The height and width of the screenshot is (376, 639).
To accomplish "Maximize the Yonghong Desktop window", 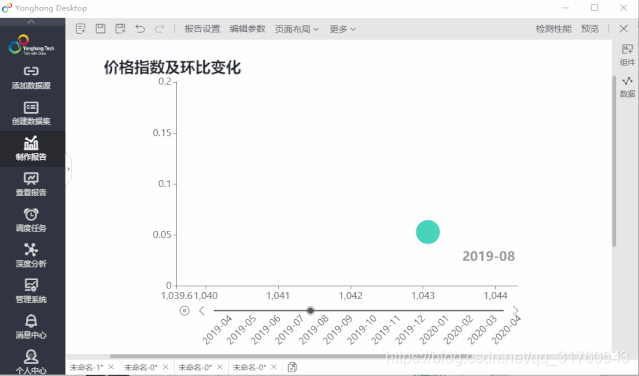I will click(x=595, y=8).
